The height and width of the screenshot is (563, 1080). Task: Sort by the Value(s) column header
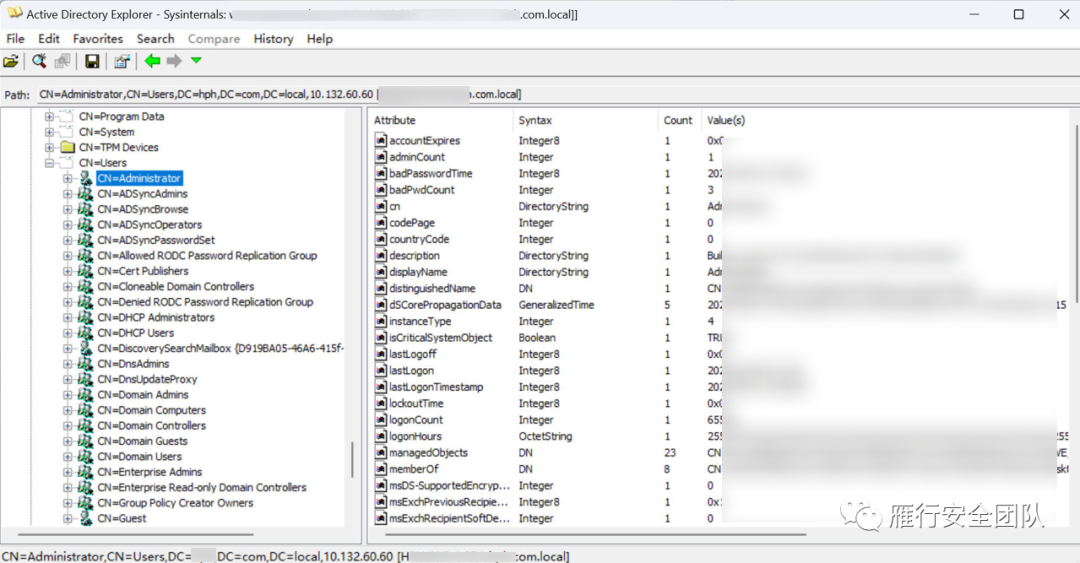tap(884, 120)
